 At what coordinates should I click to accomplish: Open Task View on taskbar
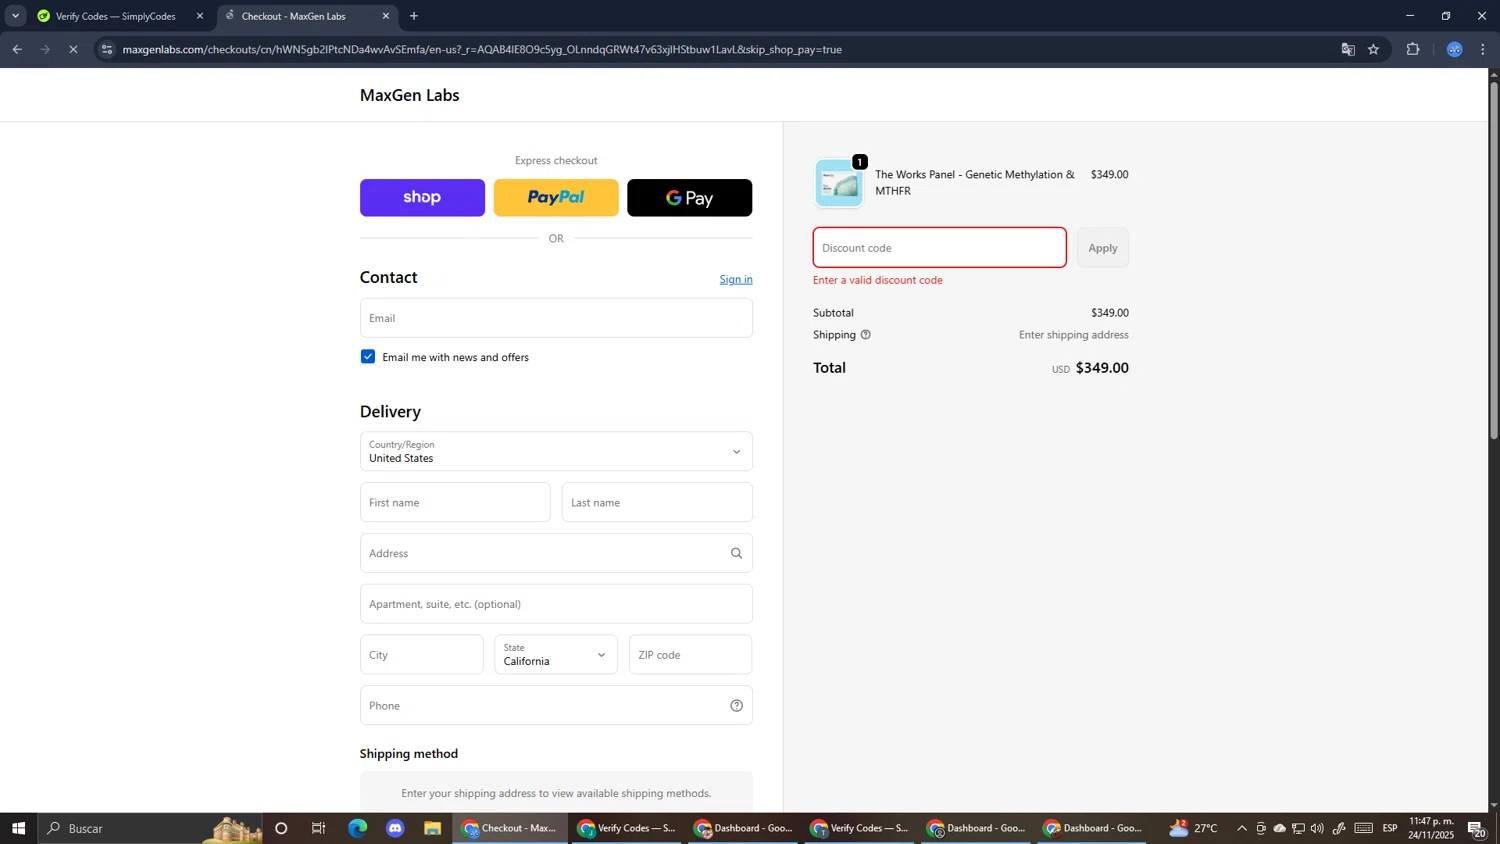pyautogui.click(x=319, y=828)
